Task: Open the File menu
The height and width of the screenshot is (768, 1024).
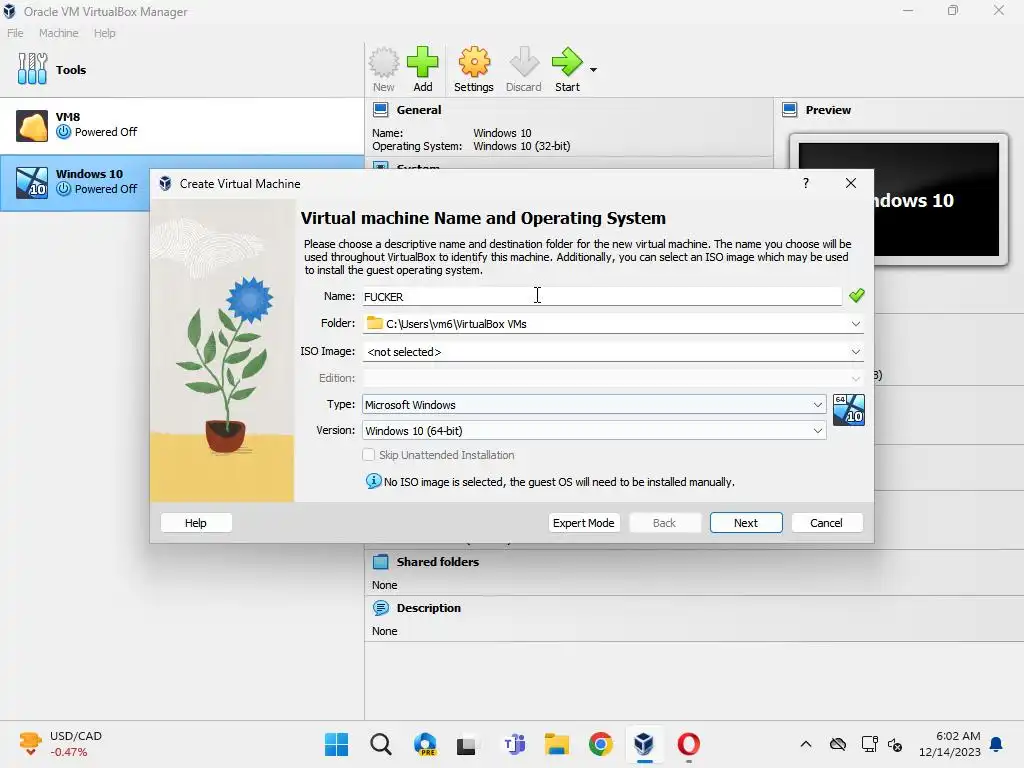Action: tap(15, 33)
